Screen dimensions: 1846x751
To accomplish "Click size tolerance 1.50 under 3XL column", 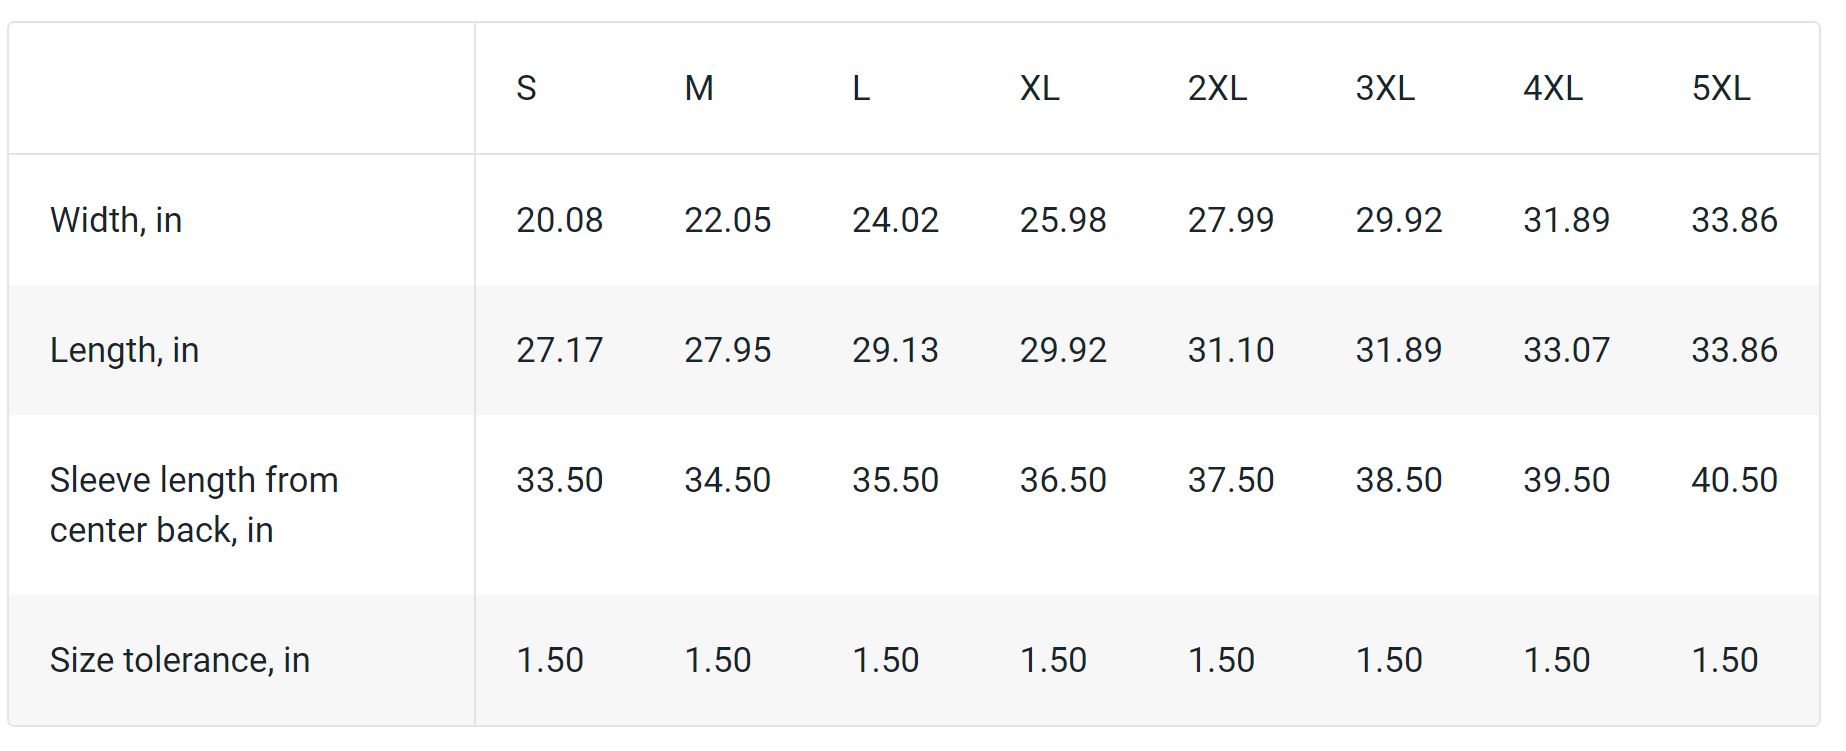I will pos(1388,660).
